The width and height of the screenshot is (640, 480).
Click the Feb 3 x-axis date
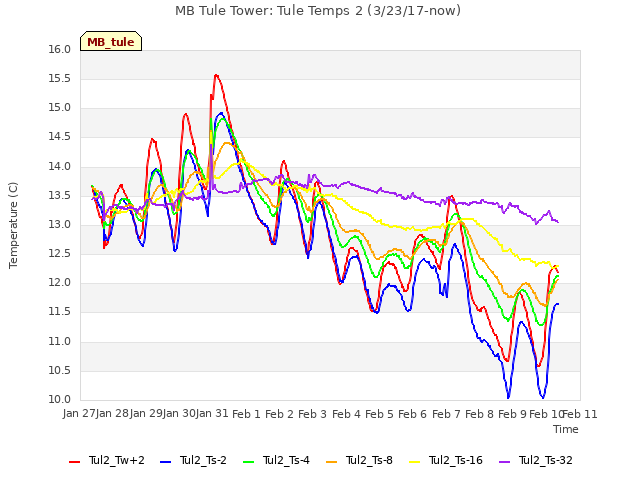pyautogui.click(x=313, y=414)
